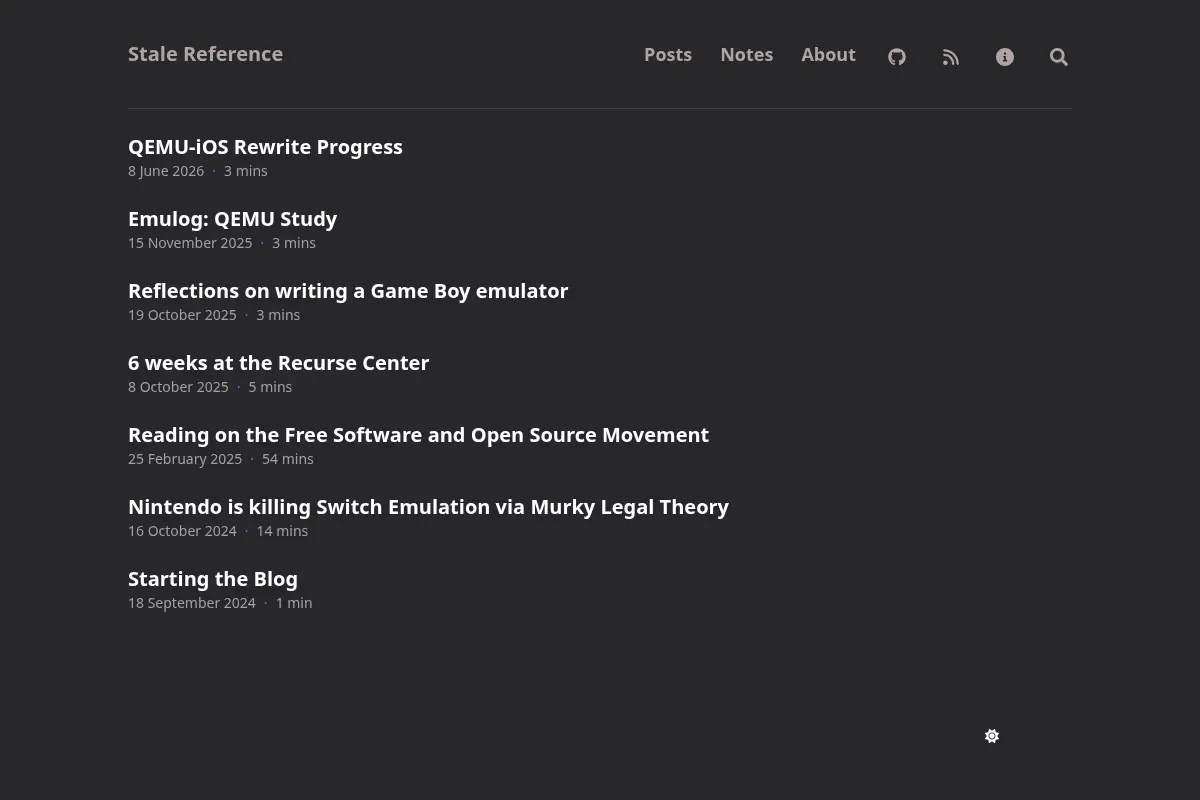
Task: Click the date 18 September 2024
Action: [192, 603]
